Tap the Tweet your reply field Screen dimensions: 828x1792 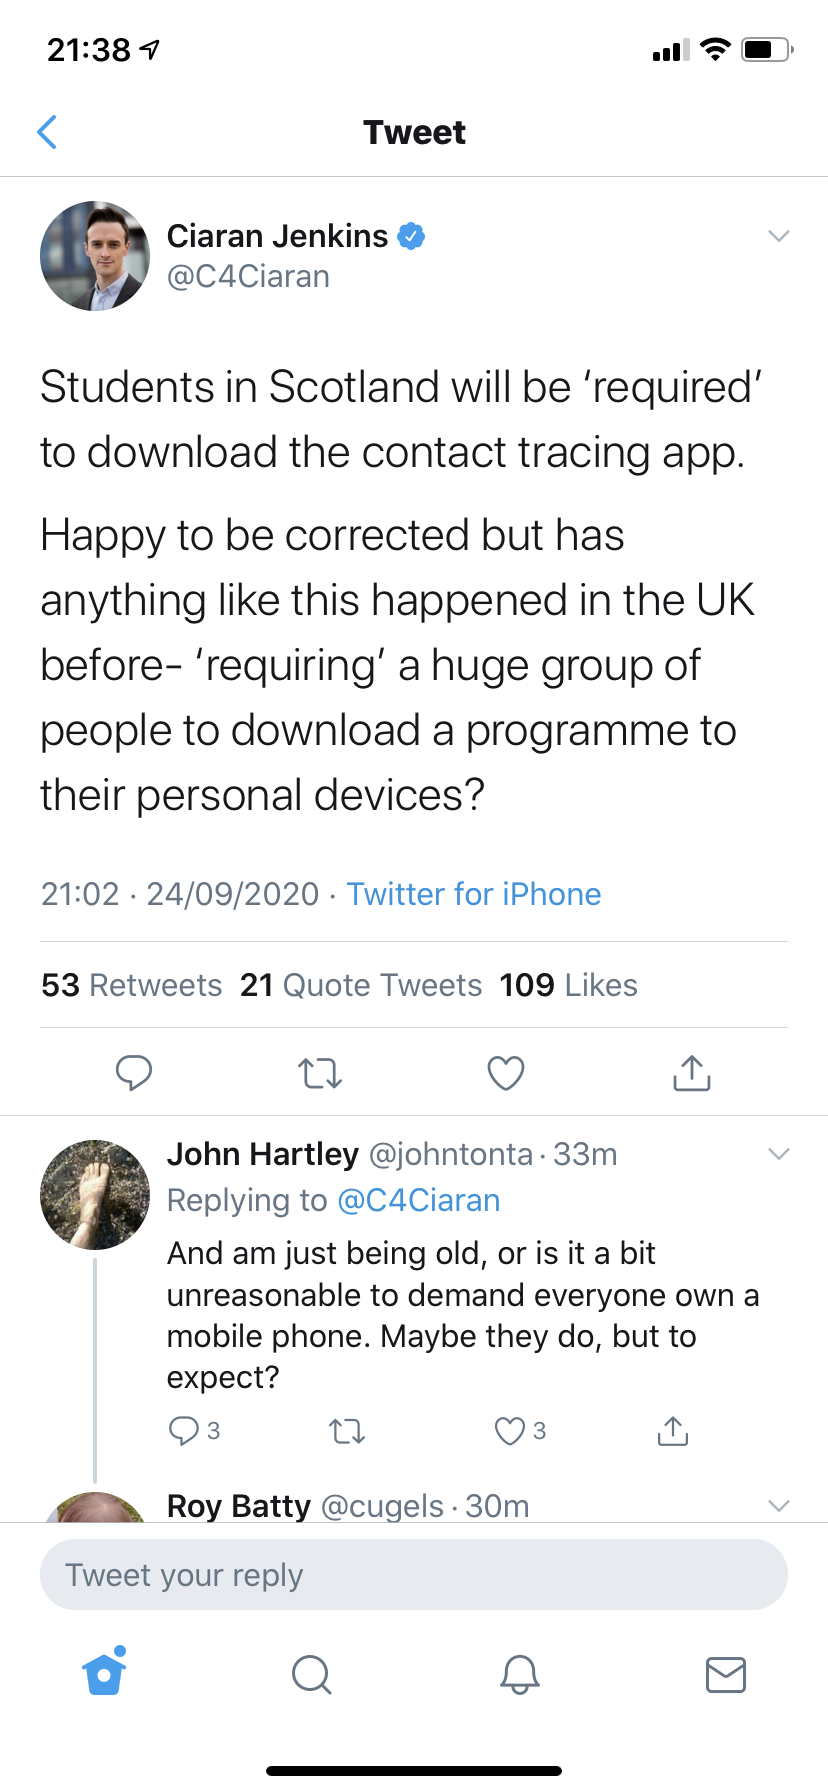414,1575
